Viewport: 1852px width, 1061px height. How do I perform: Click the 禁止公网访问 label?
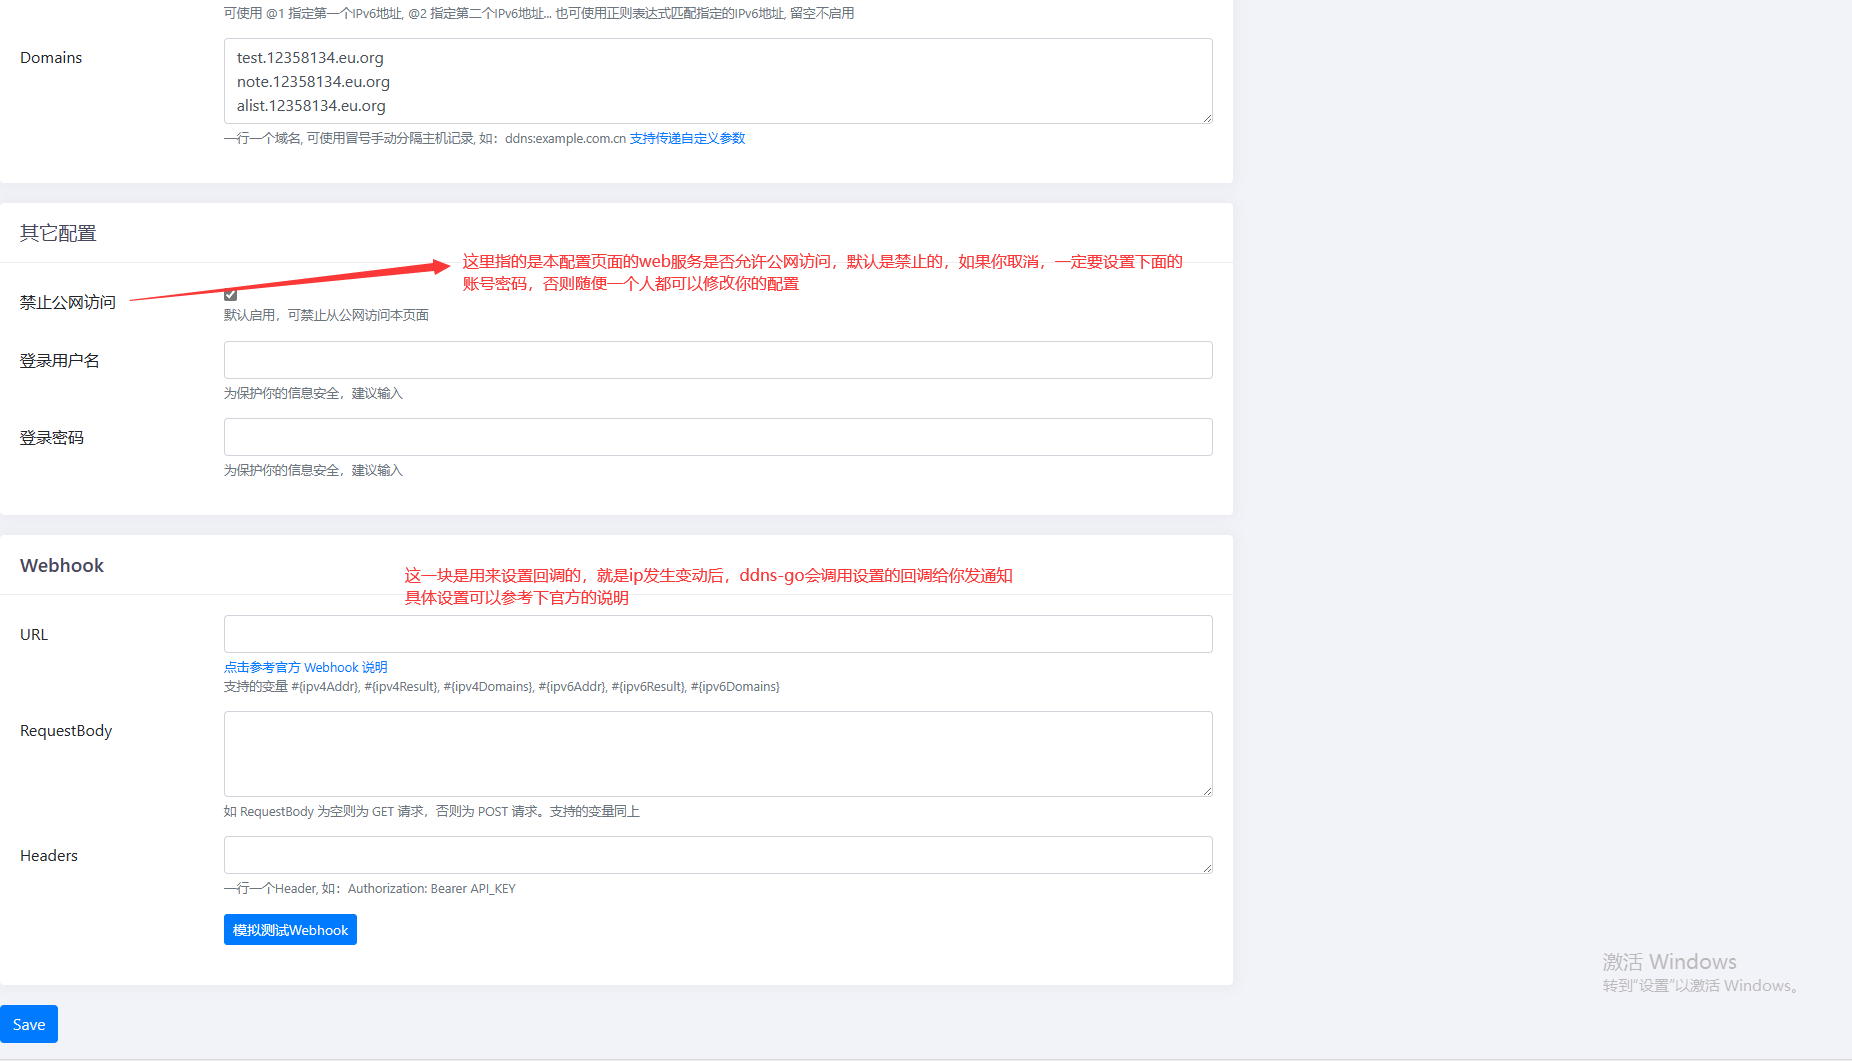coord(68,302)
